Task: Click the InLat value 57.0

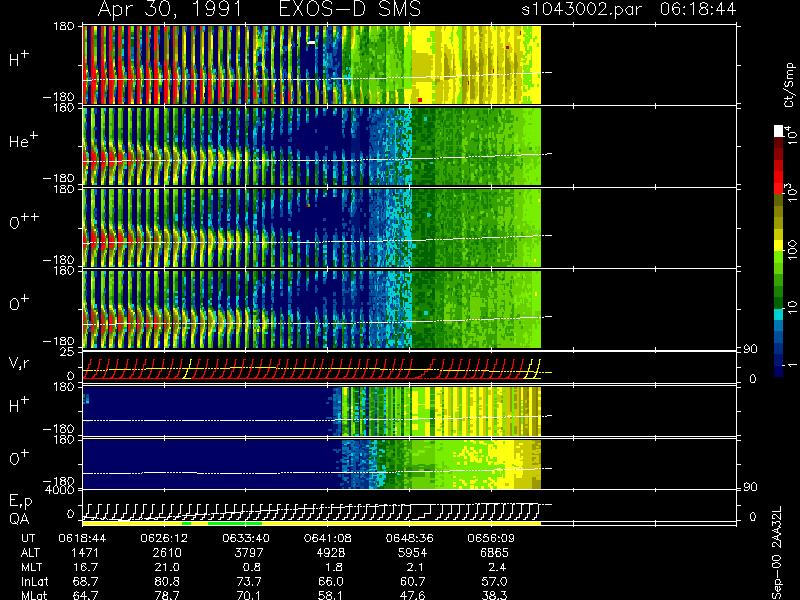Action: 496,581
